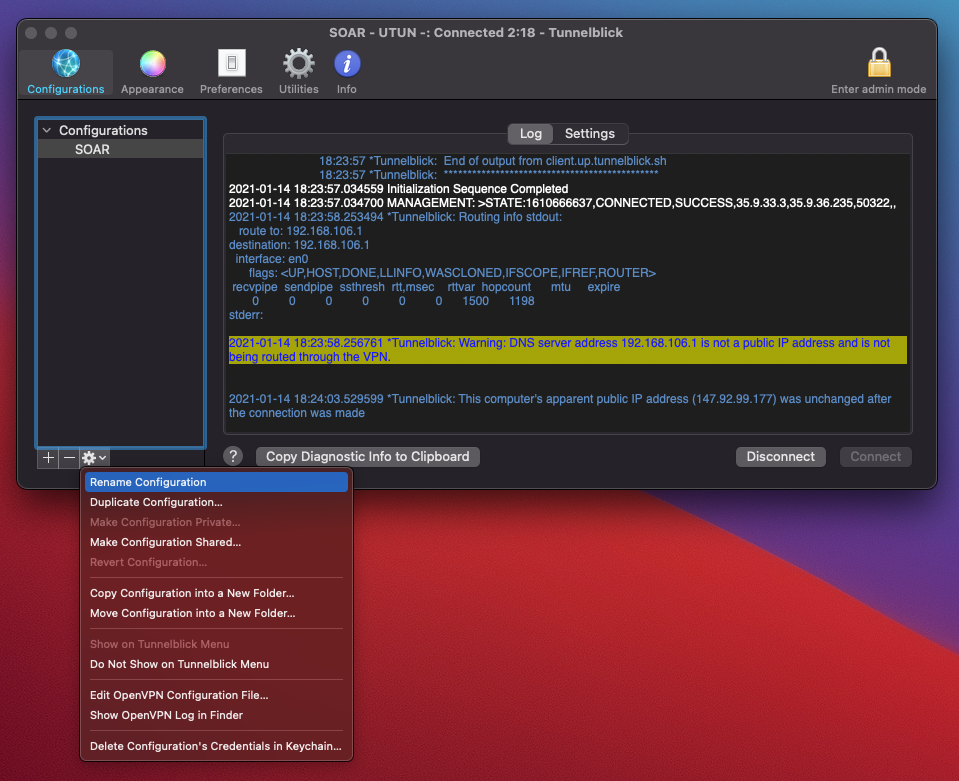
Task: Click the Enter admin mode lock
Action: point(879,62)
